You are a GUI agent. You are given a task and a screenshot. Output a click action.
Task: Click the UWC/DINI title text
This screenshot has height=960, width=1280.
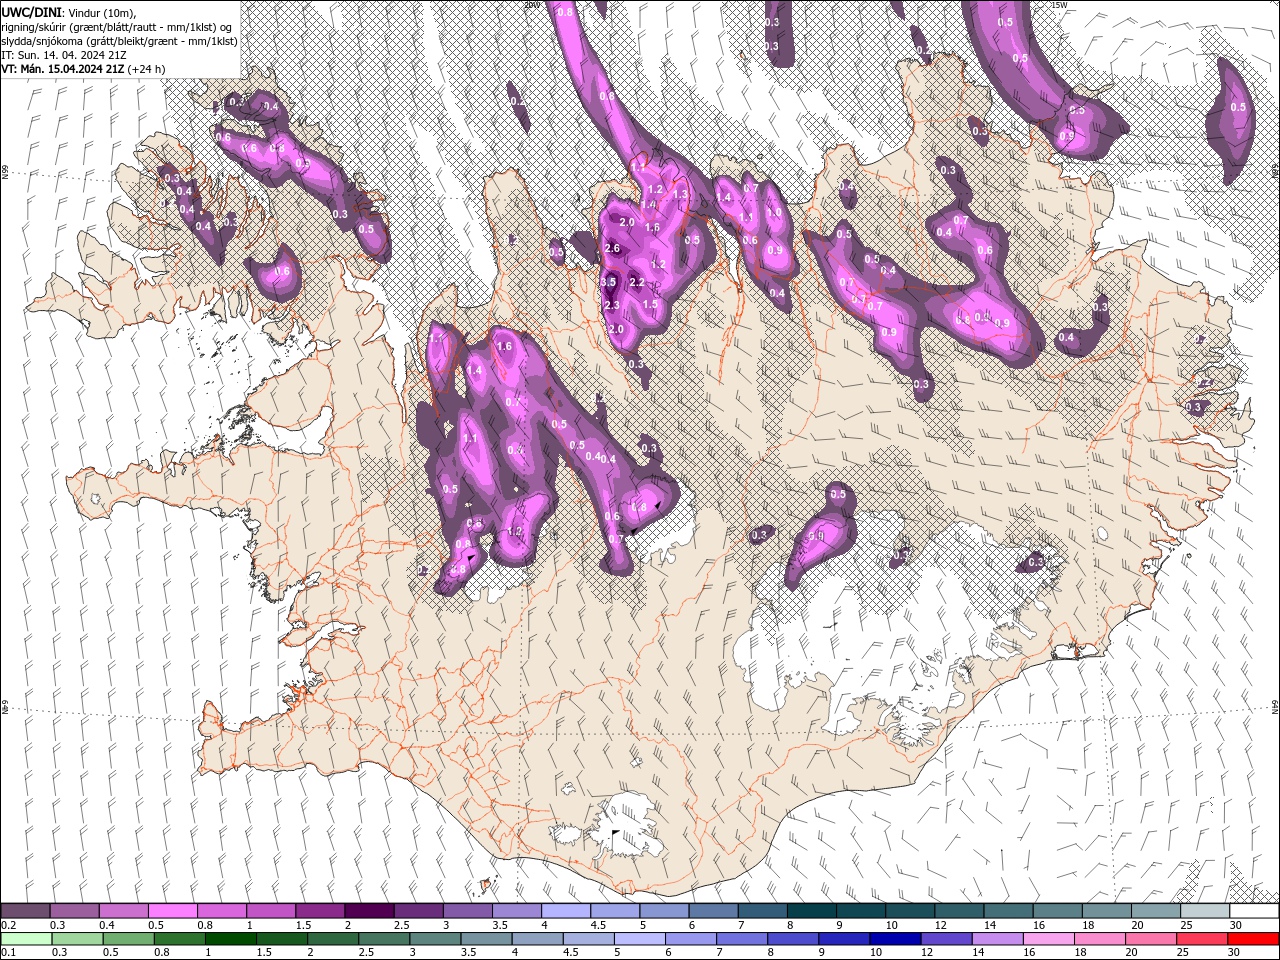tap(32, 11)
